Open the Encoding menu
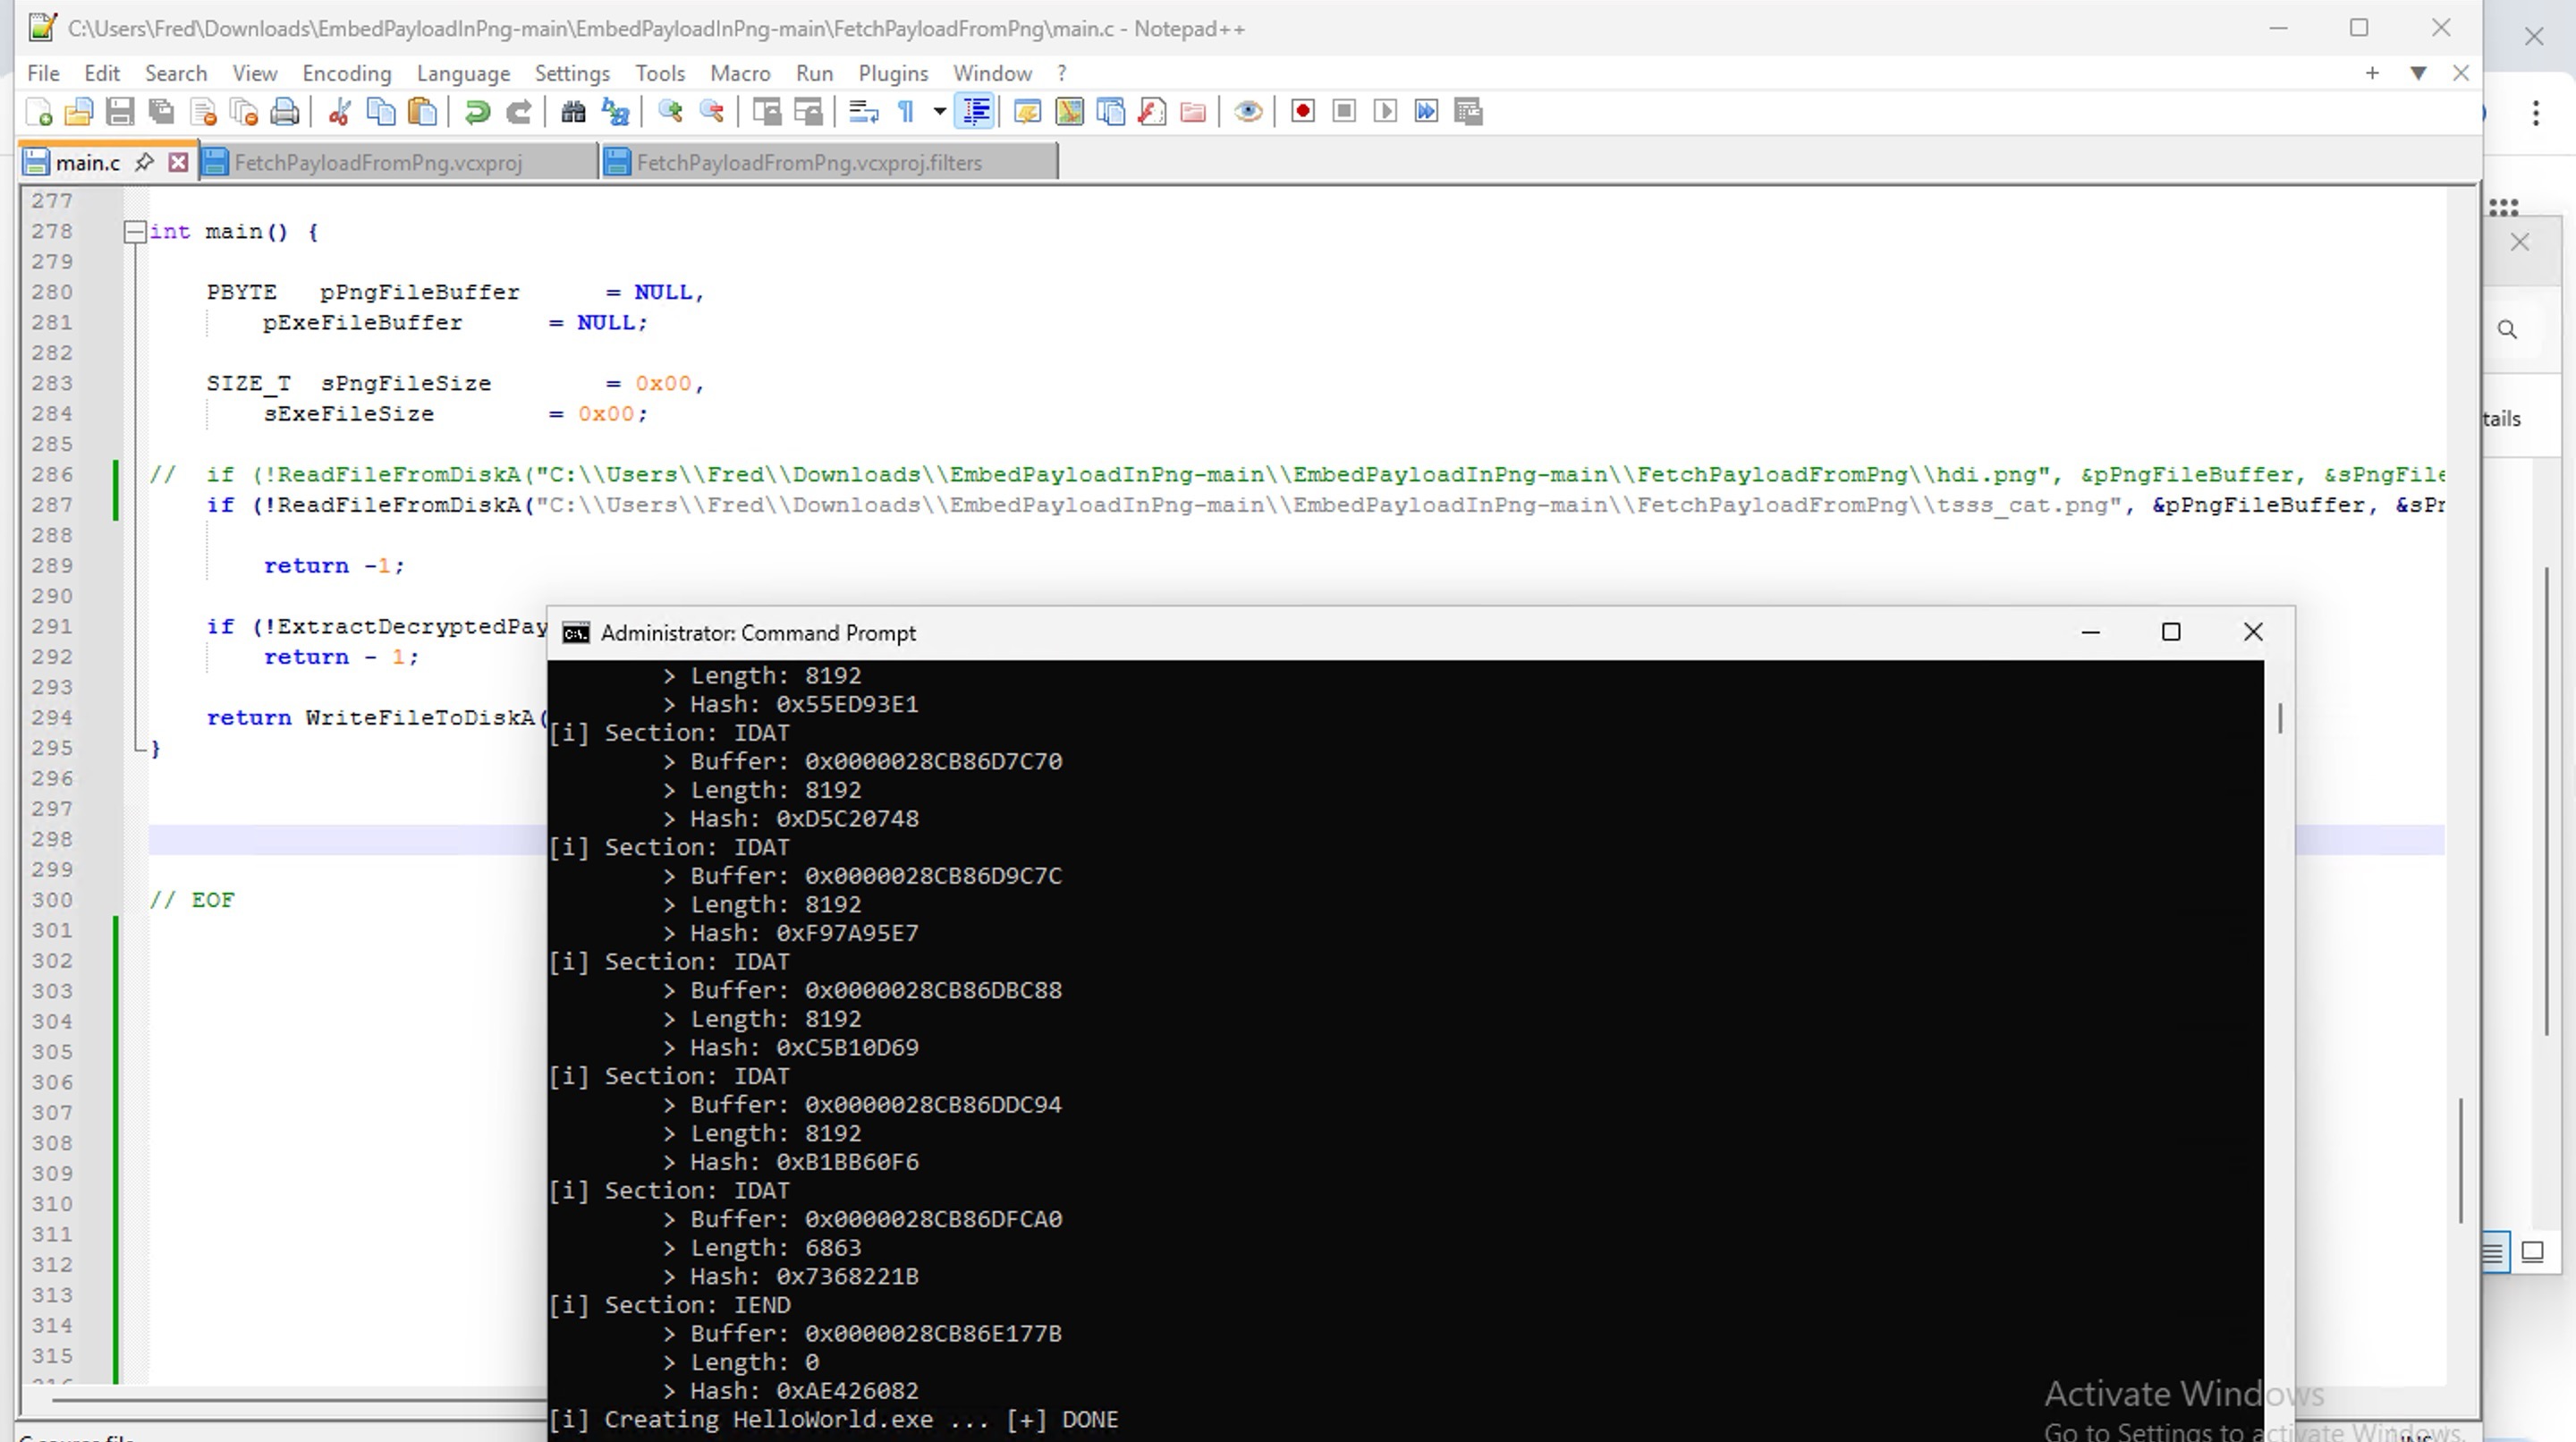This screenshot has width=2576, height=1442. click(x=347, y=73)
